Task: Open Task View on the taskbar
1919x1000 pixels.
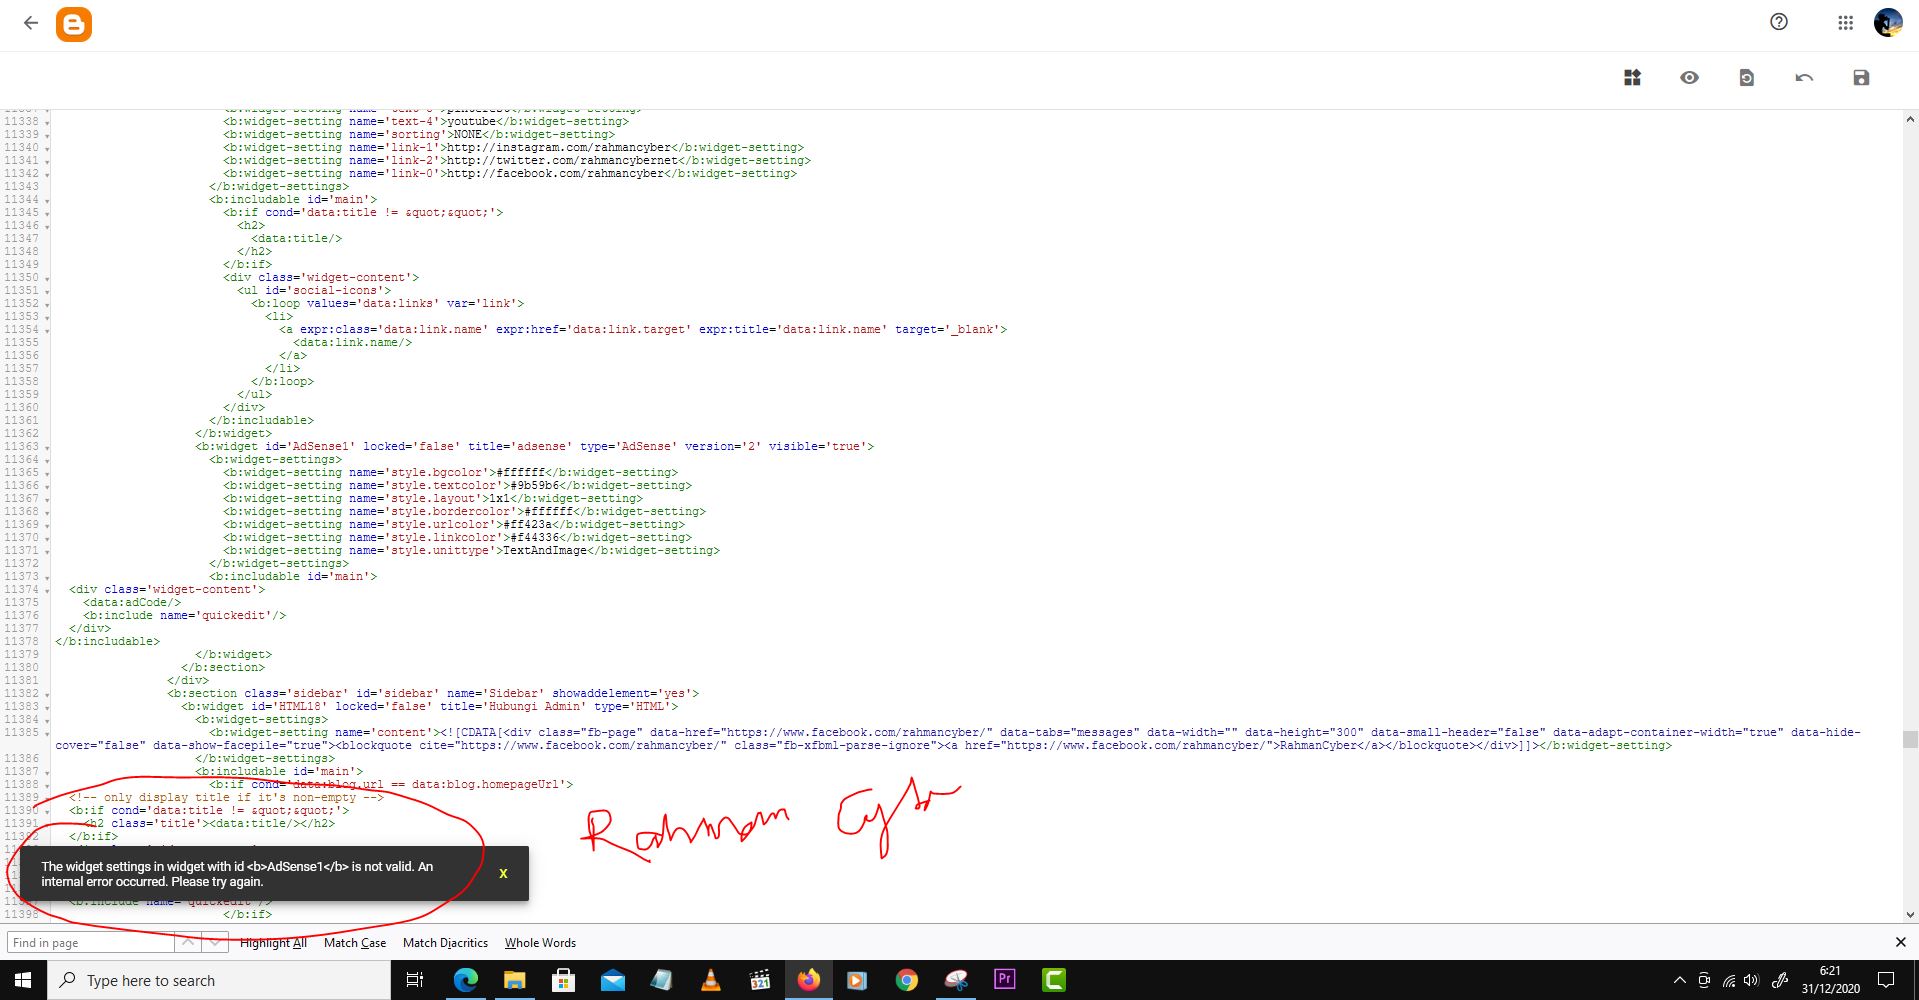Action: (414, 980)
